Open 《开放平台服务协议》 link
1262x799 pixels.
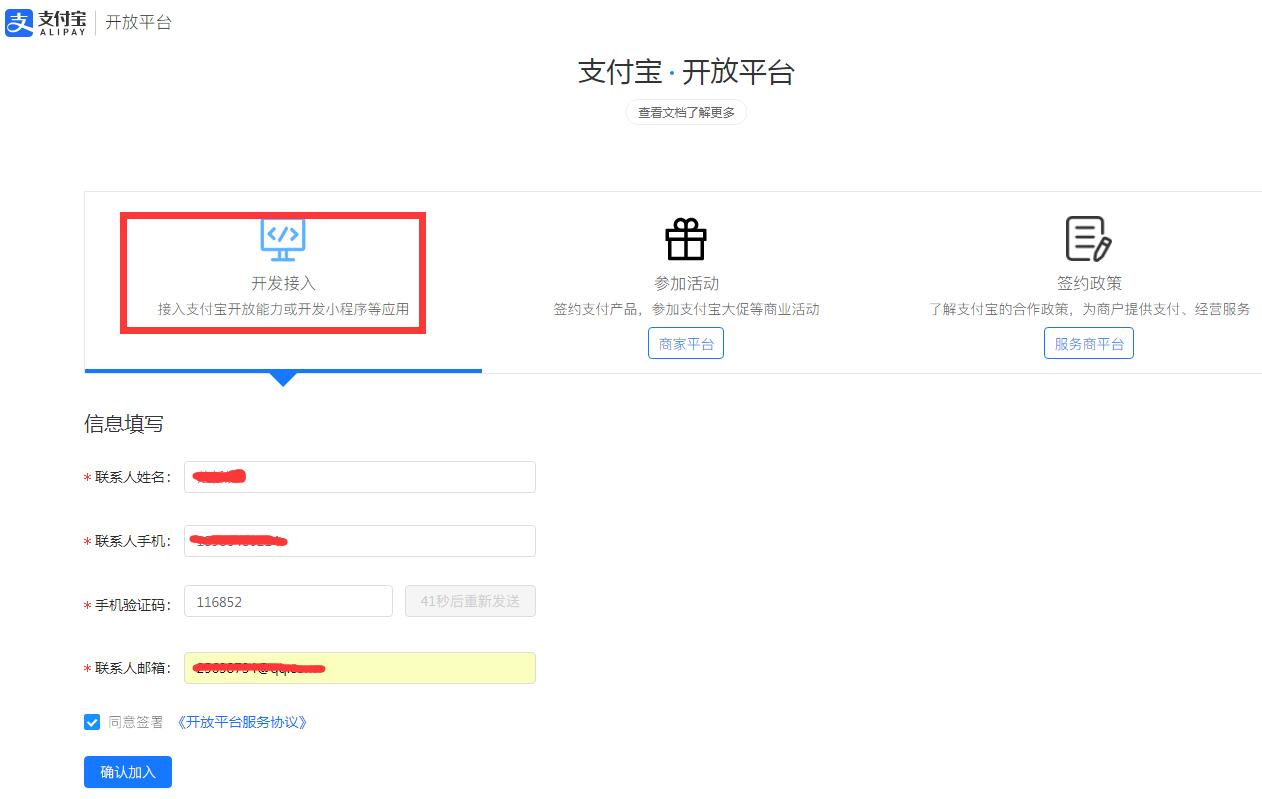coord(241,722)
